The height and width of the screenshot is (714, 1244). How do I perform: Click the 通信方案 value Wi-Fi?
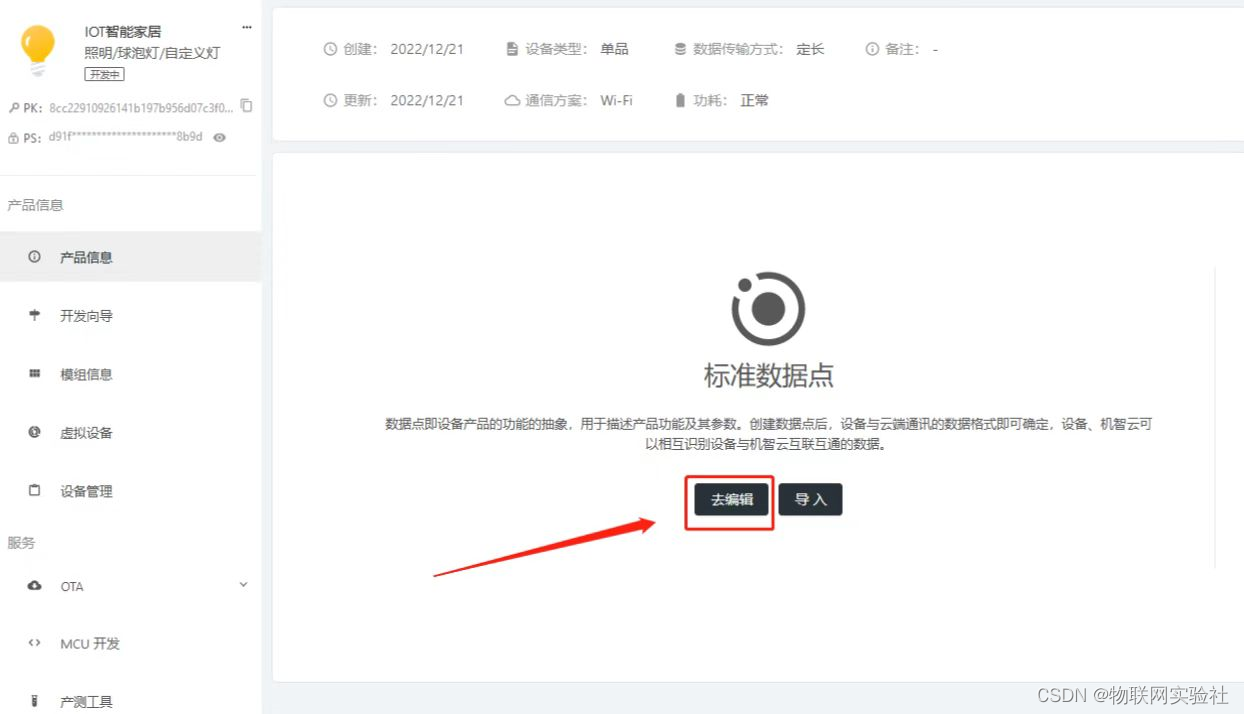[616, 100]
